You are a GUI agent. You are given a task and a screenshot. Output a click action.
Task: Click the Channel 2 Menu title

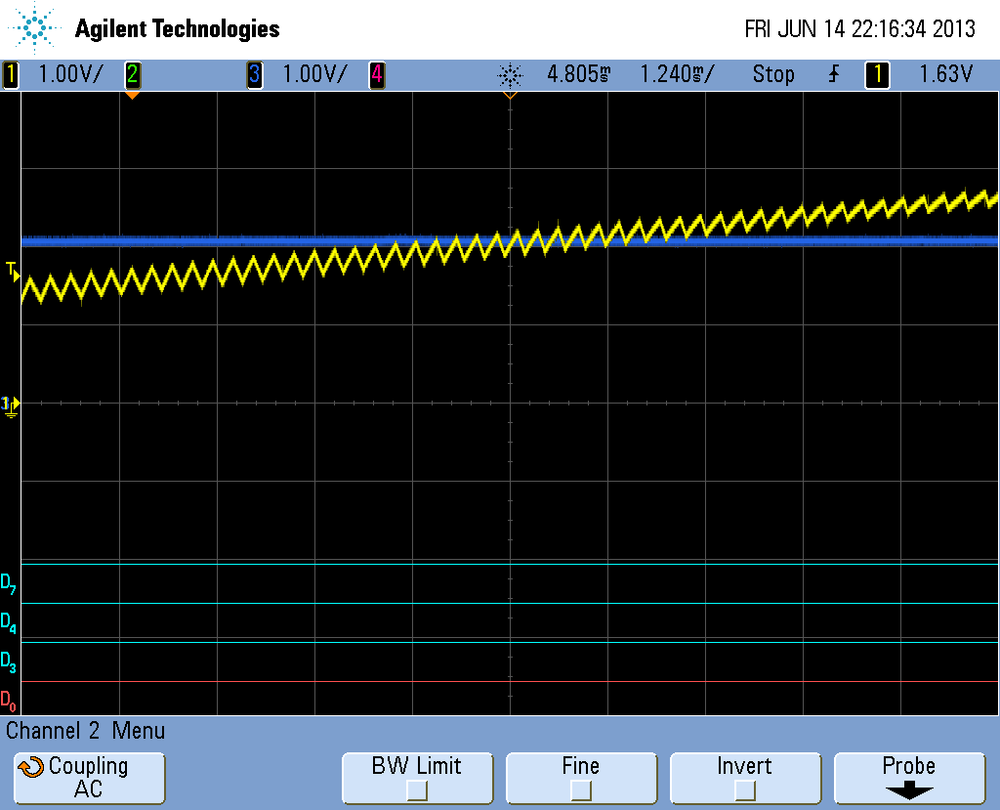coord(86,731)
